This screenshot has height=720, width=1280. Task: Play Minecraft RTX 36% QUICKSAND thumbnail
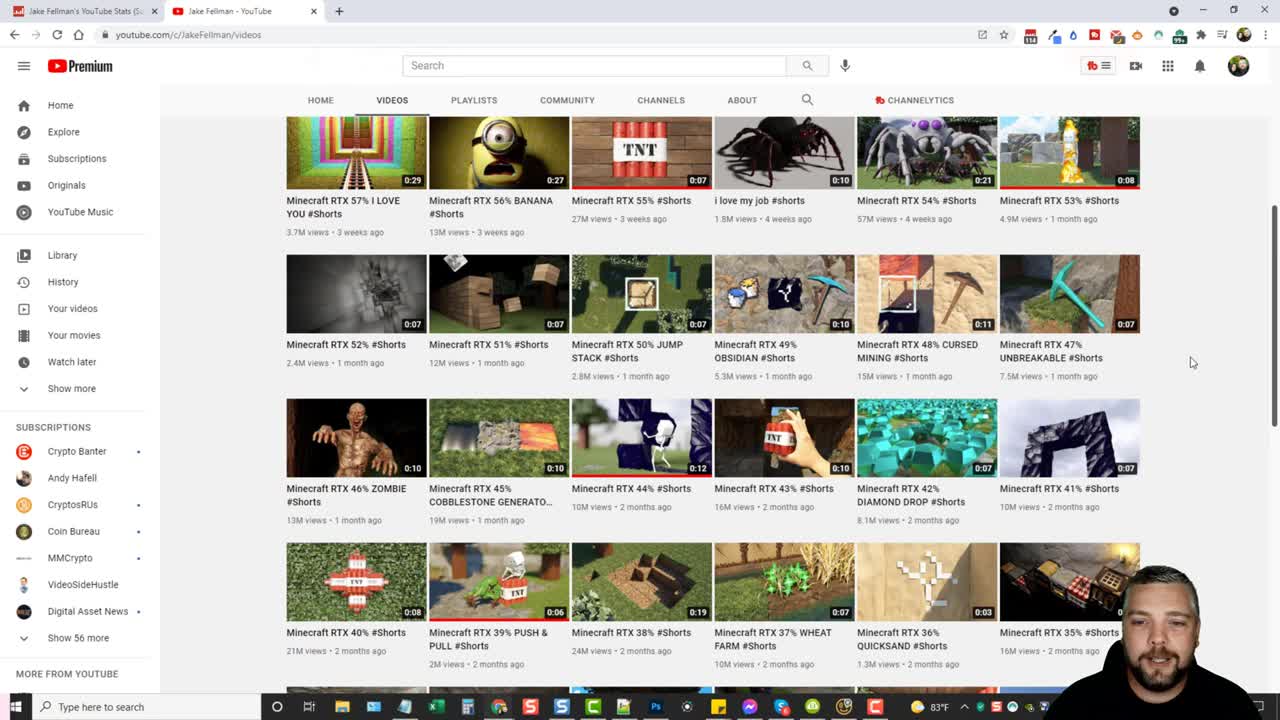(x=927, y=582)
